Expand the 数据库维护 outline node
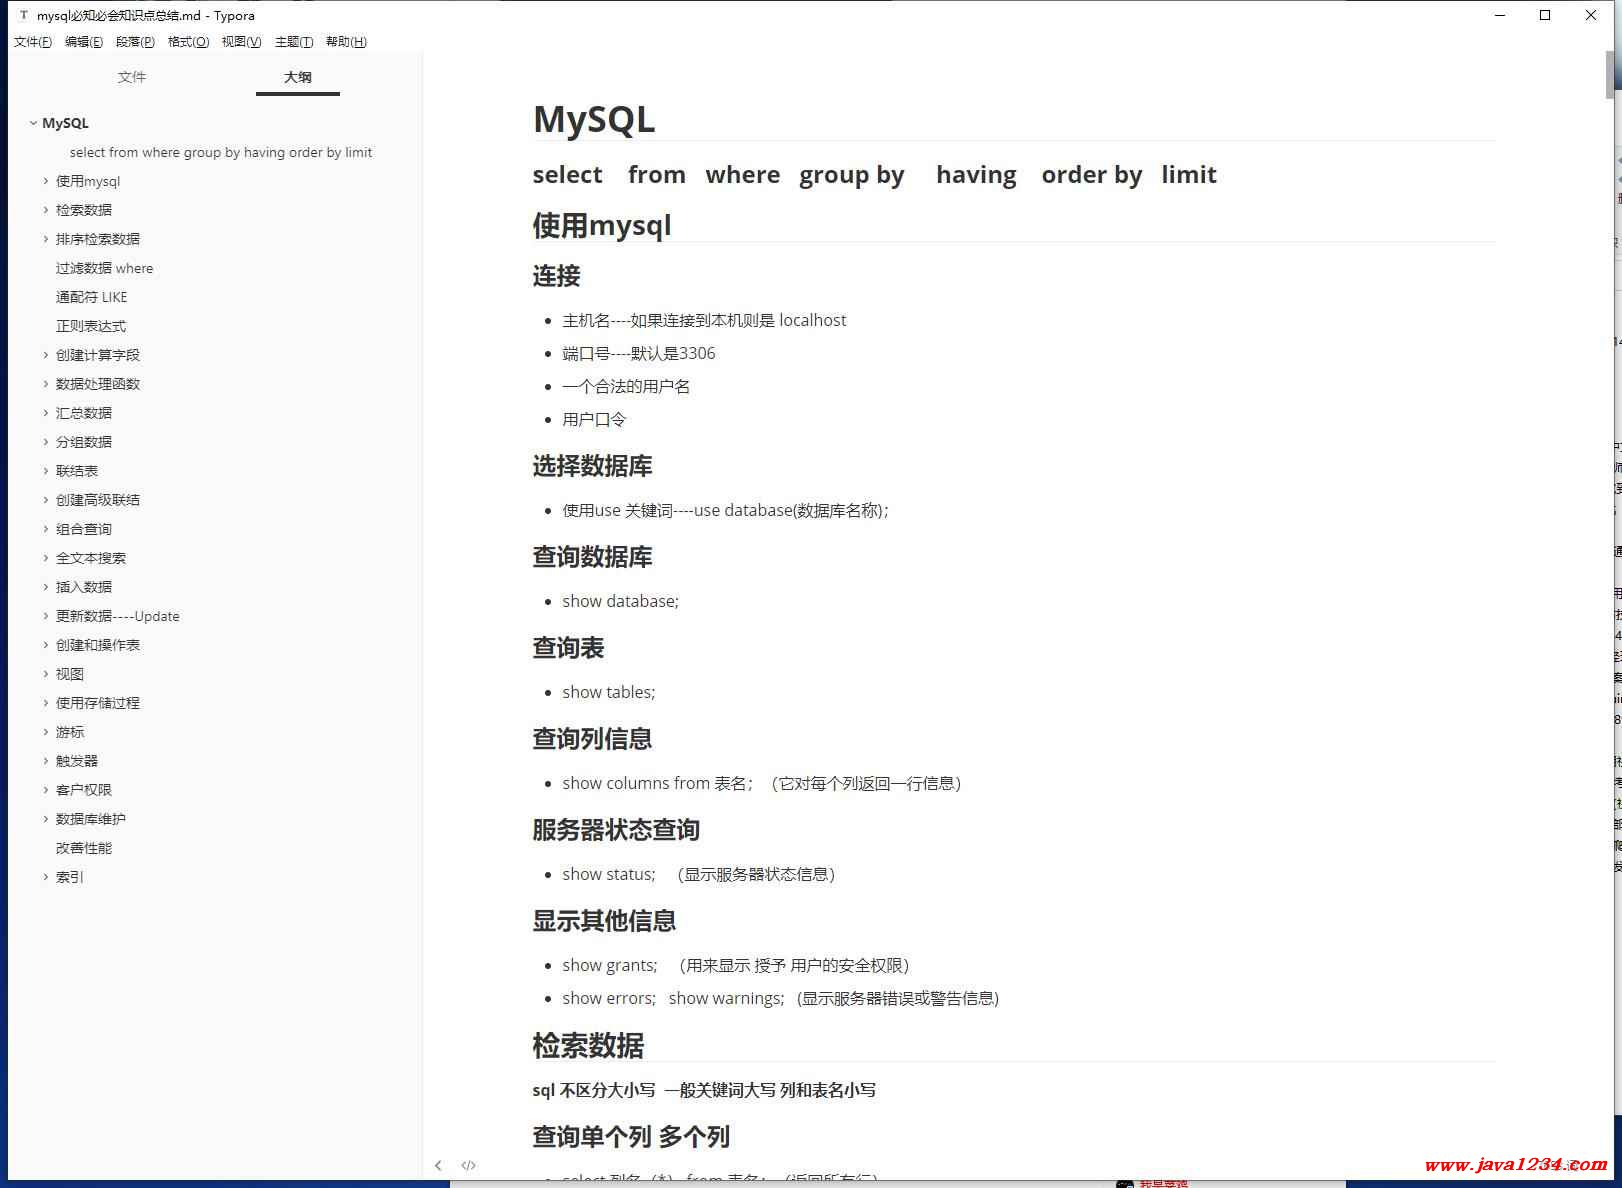 (x=46, y=819)
